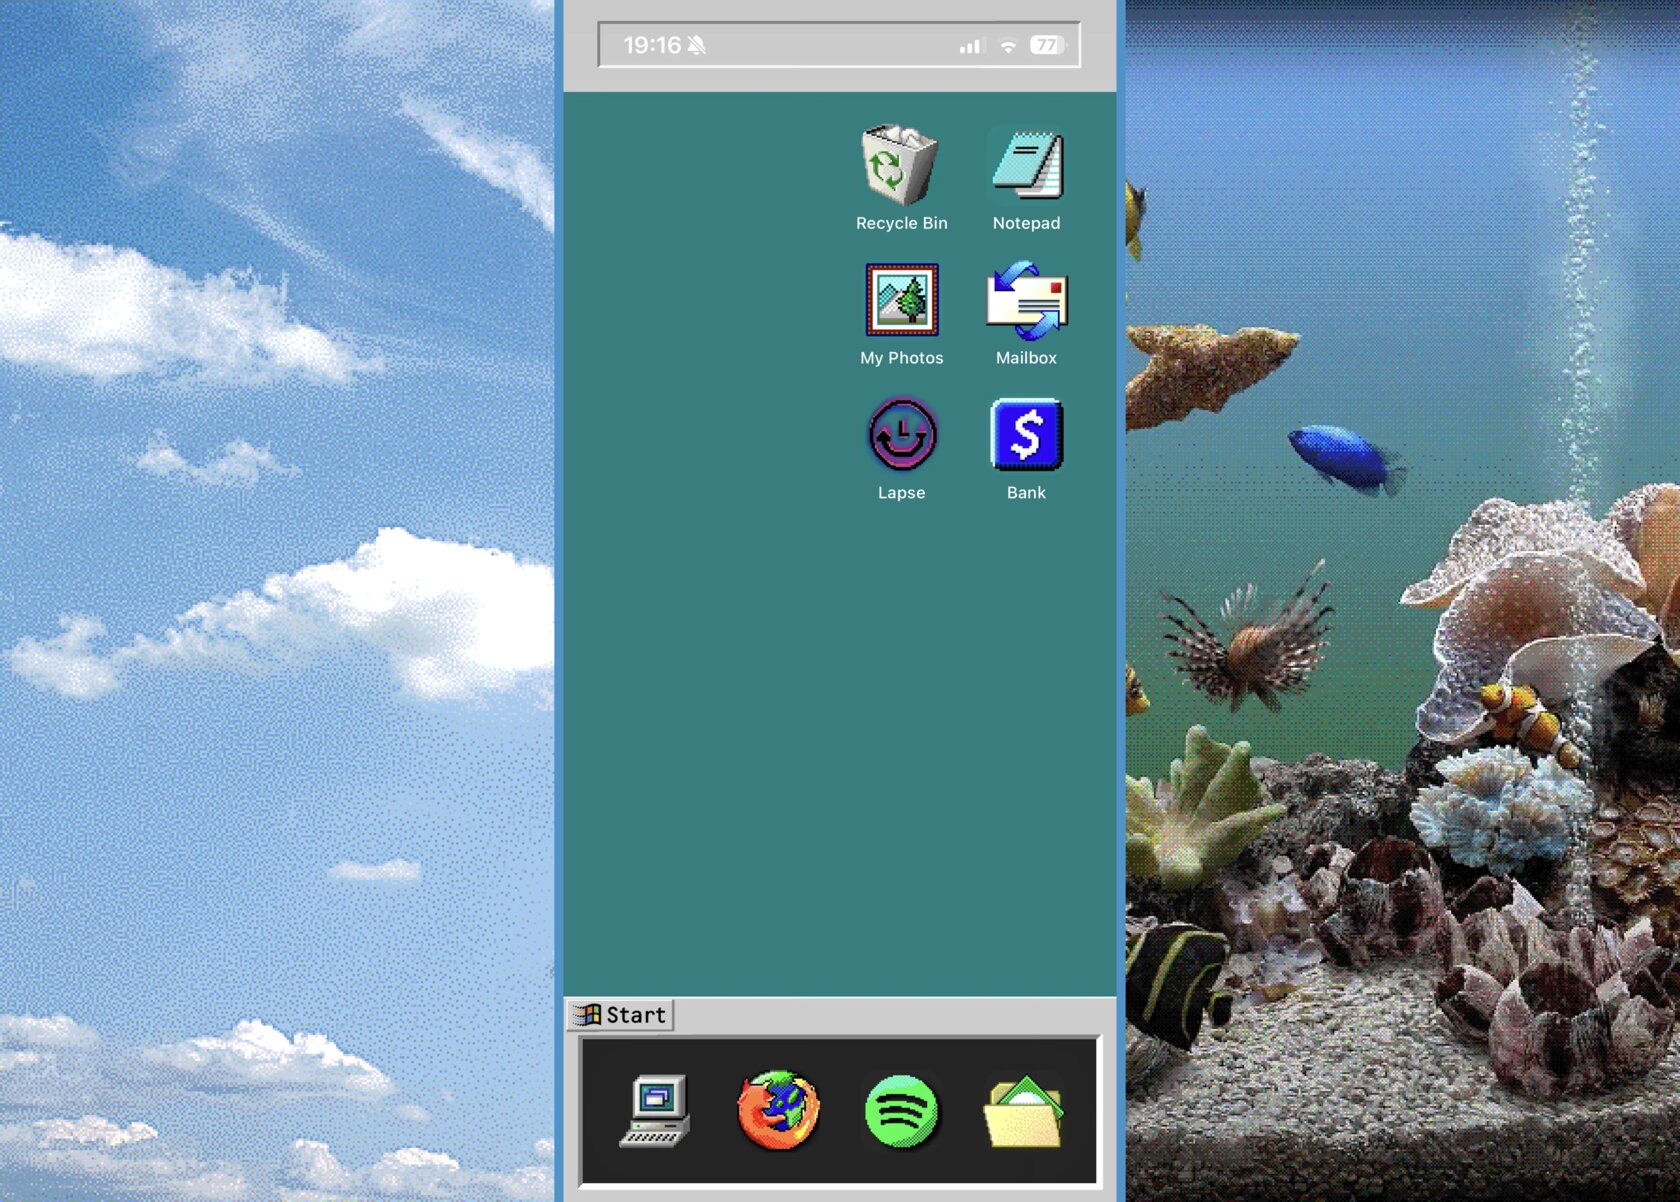Open the Recycle Bin icon
1680x1202 pixels.
pos(900,164)
